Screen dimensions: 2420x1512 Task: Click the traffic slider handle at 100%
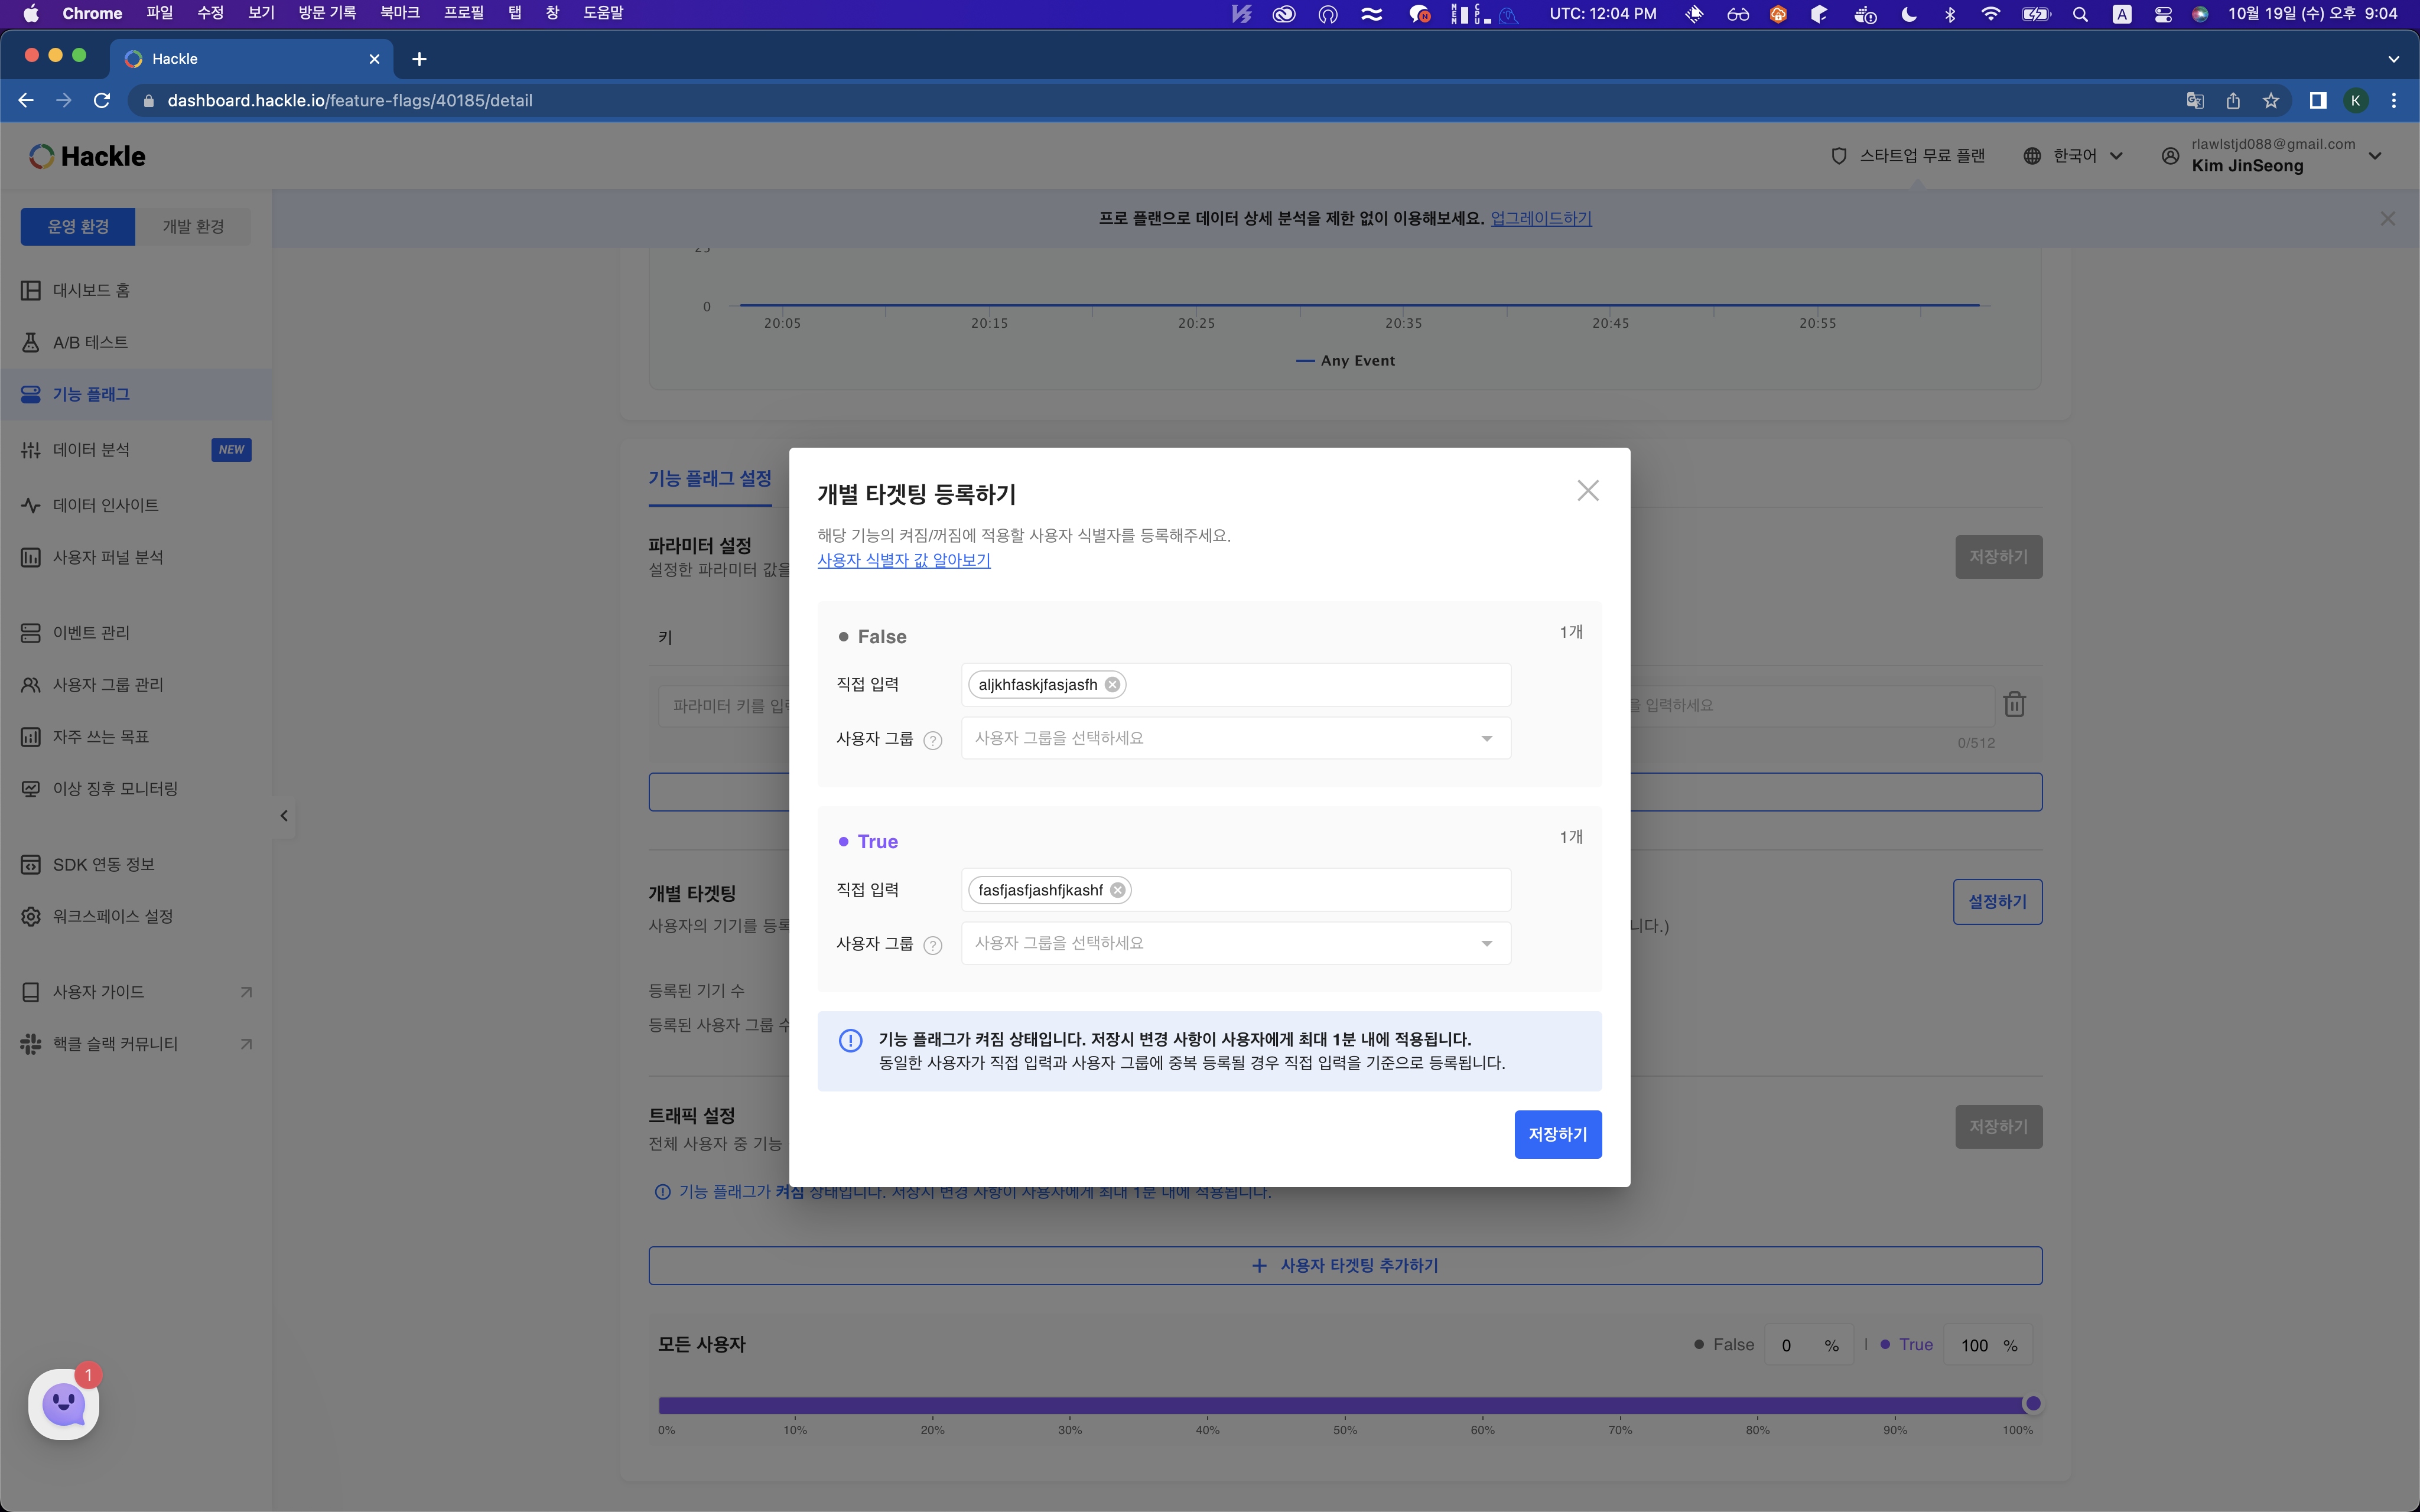tap(2032, 1403)
